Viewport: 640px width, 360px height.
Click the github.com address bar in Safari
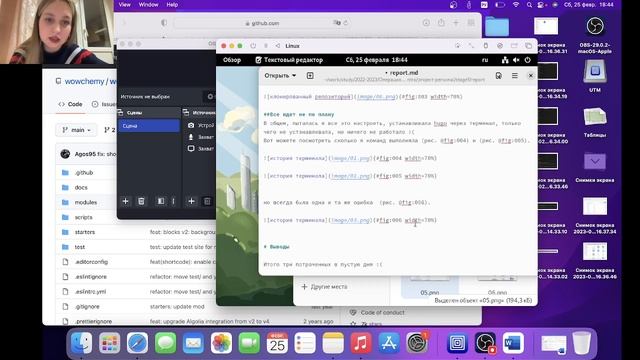point(262,23)
